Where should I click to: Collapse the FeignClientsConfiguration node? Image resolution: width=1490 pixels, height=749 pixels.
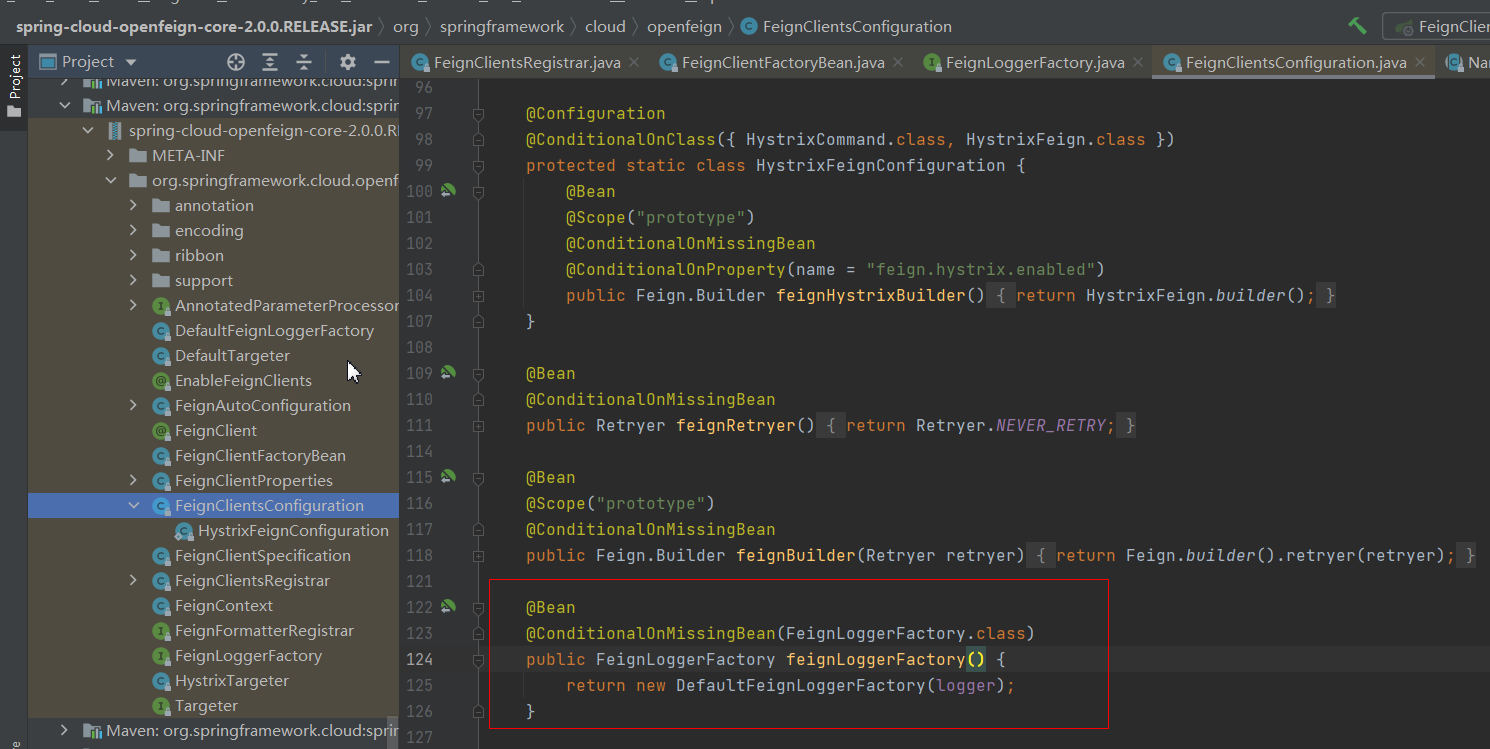pyautogui.click(x=134, y=506)
